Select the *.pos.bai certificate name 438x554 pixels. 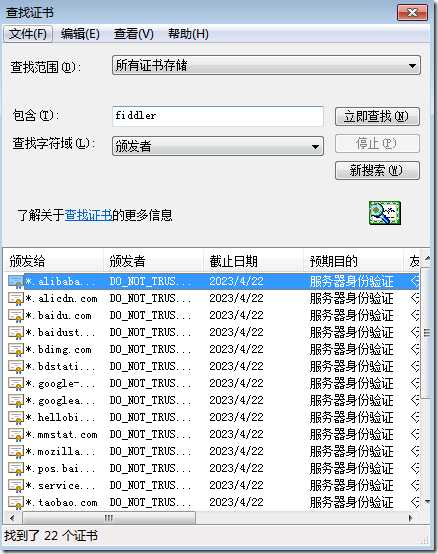pos(60,468)
